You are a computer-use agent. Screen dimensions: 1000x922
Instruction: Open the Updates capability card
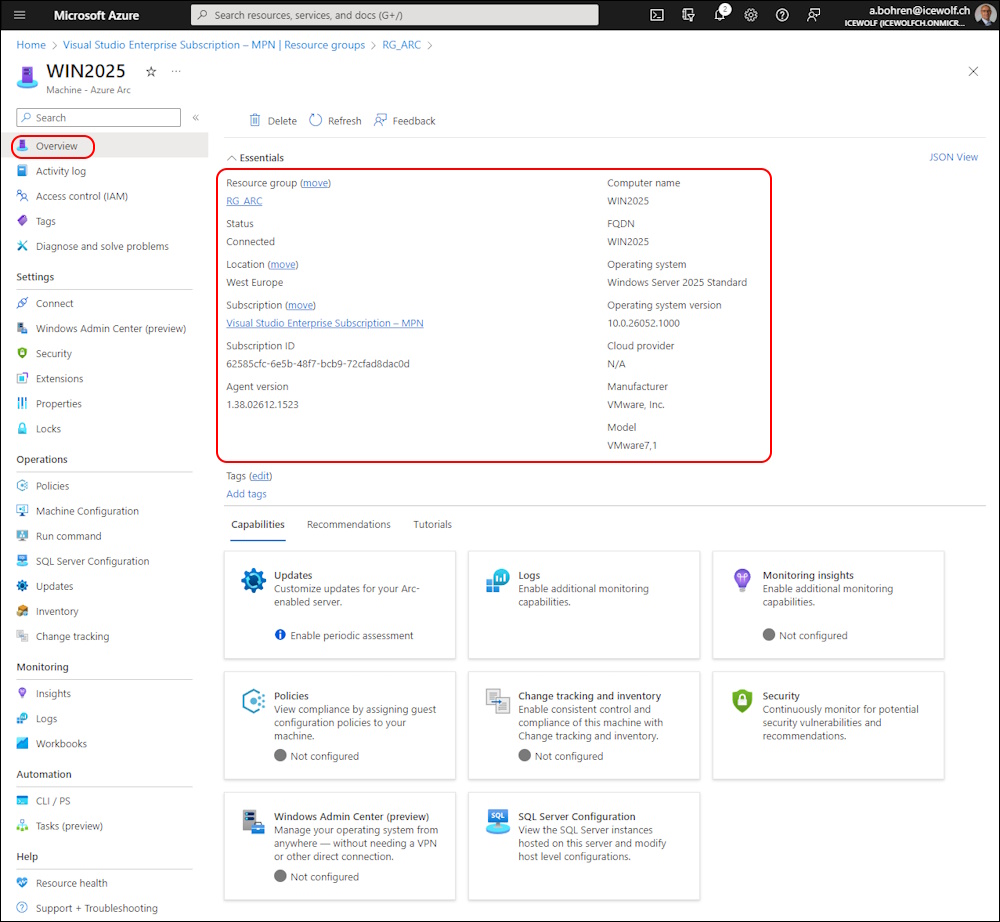[x=339, y=604]
